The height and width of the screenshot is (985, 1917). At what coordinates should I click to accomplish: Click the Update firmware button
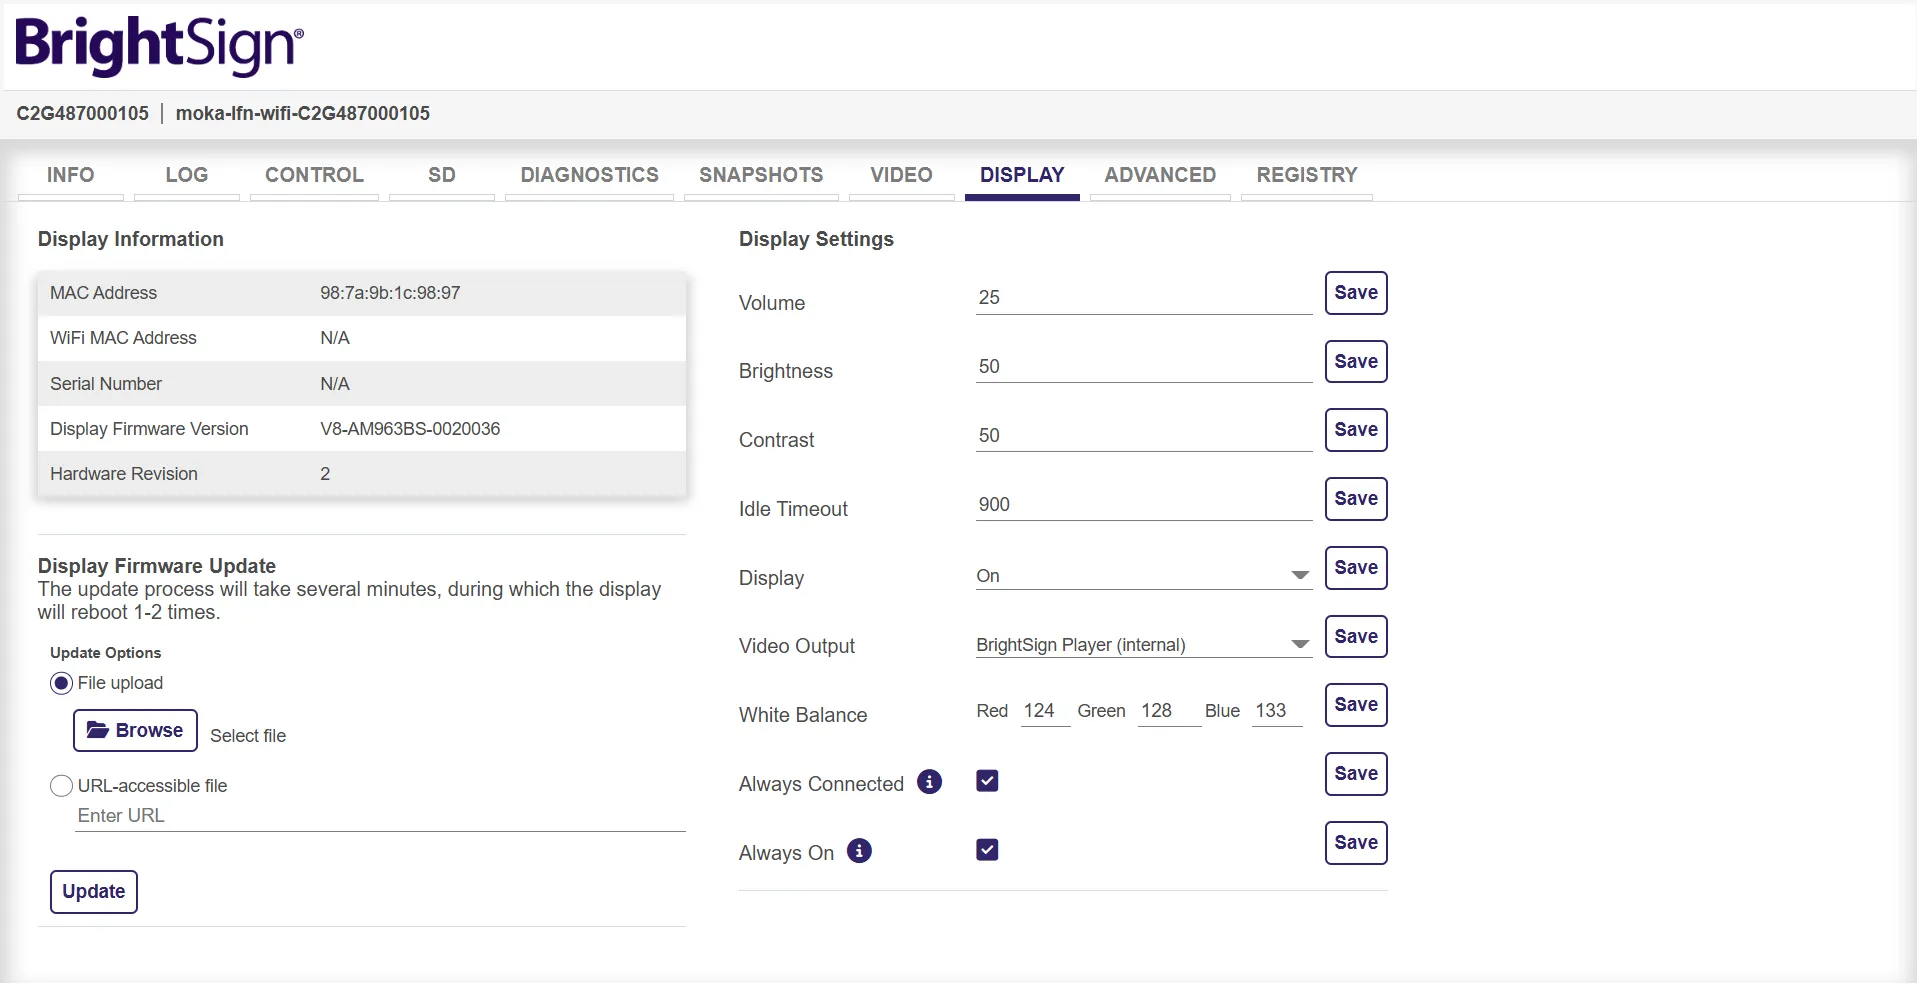click(94, 892)
